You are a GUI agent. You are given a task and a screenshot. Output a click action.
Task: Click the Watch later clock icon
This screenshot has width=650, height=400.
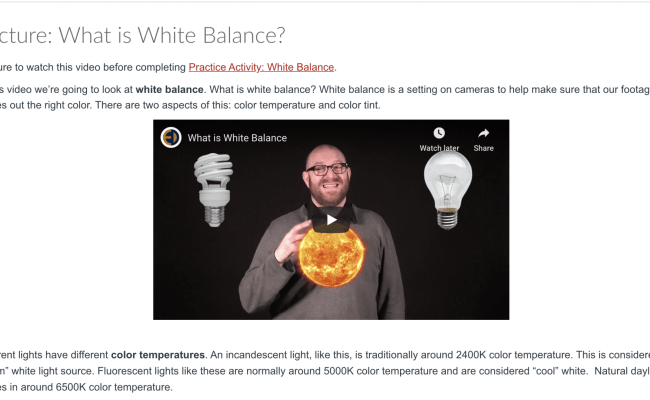click(439, 133)
